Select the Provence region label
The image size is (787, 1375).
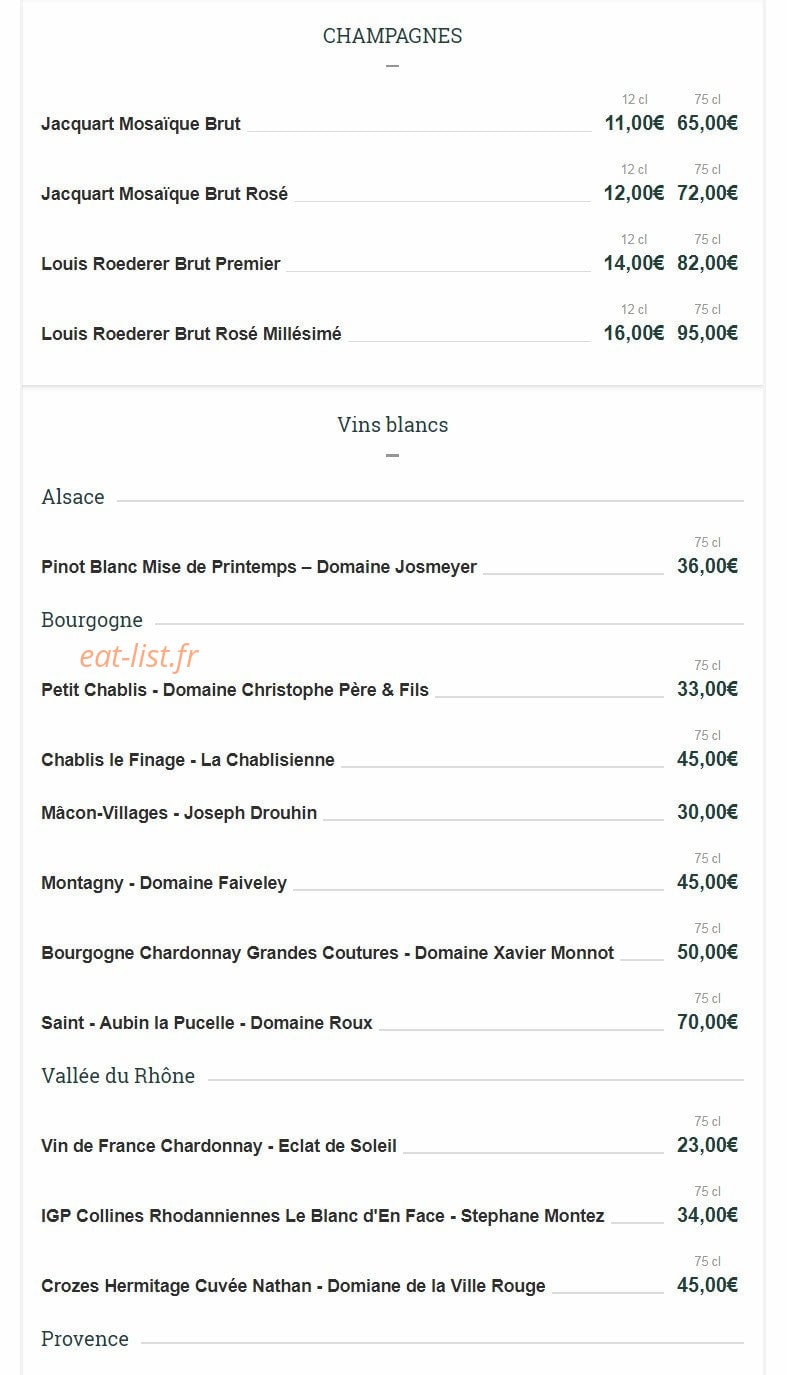click(x=85, y=1339)
